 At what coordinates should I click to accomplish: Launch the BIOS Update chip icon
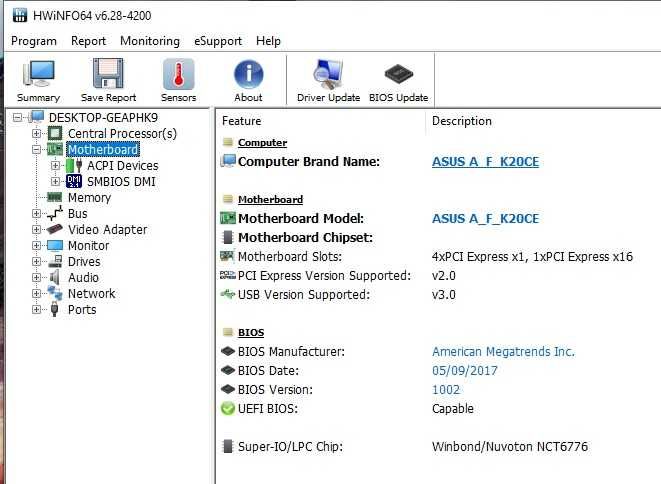[x=398, y=74]
